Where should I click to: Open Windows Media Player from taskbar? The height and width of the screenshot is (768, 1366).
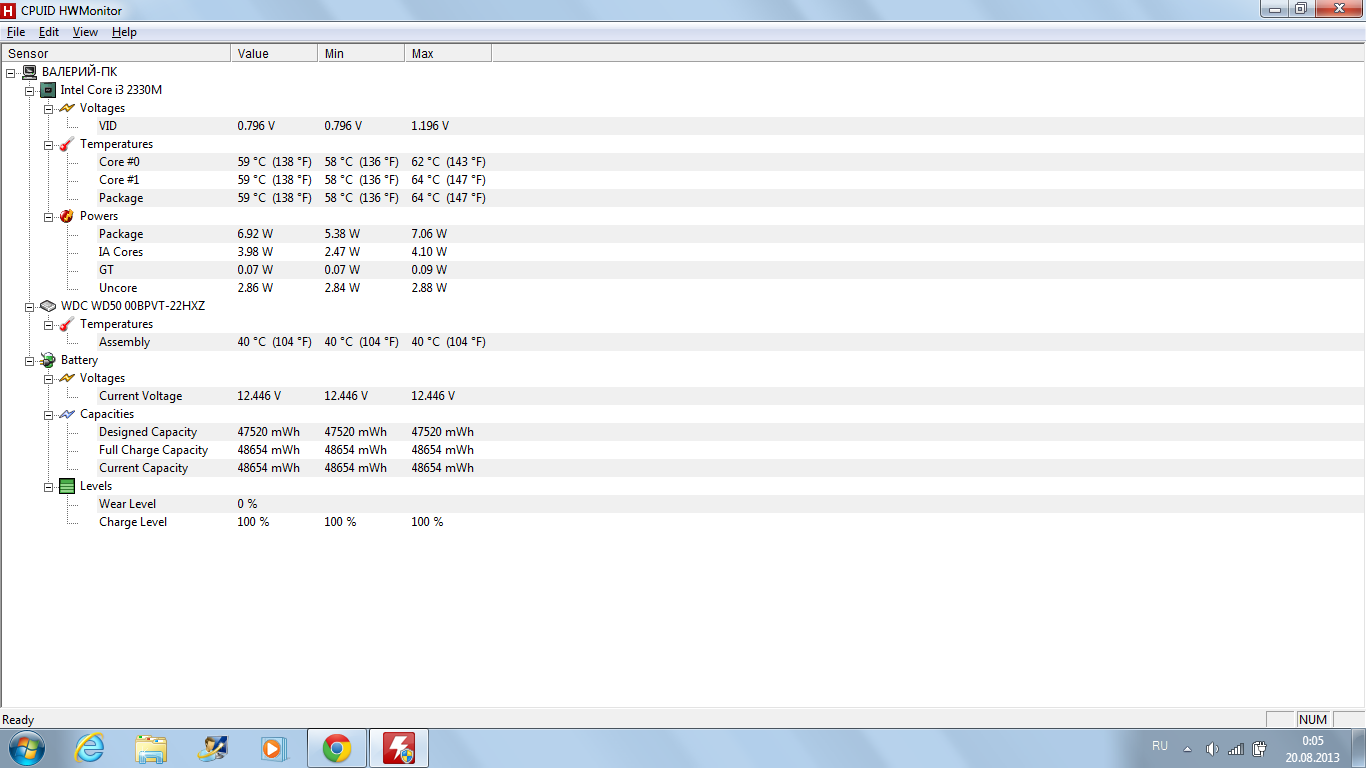coord(274,748)
